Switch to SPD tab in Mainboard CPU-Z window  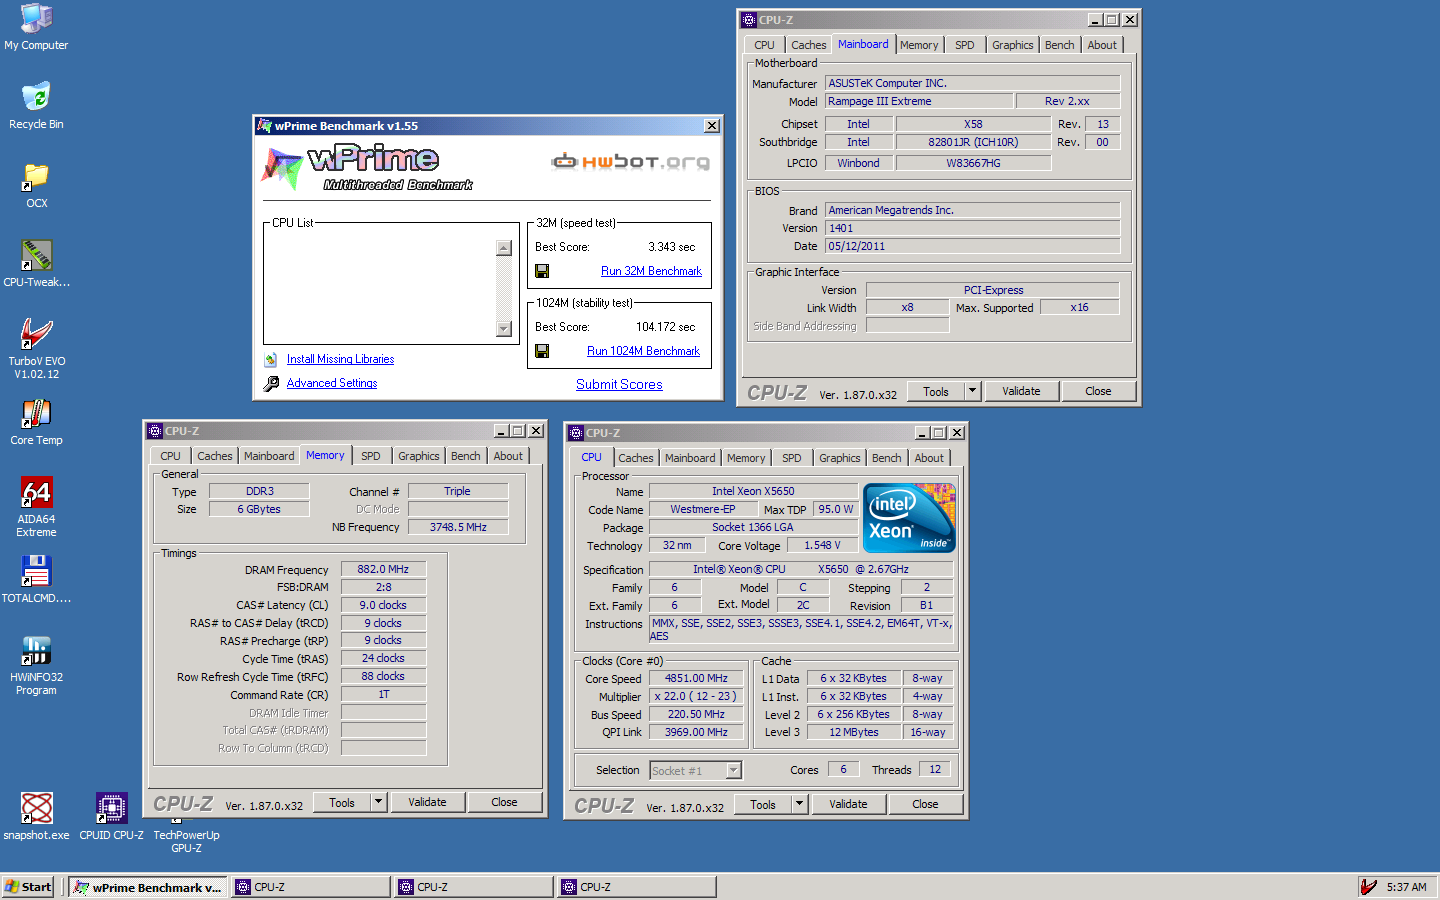click(964, 45)
